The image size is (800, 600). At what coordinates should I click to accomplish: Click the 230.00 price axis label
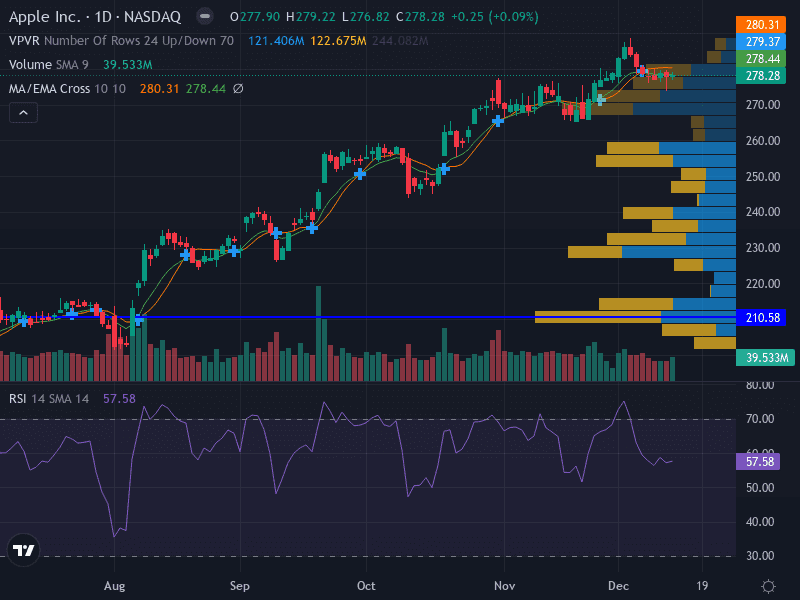tap(763, 248)
